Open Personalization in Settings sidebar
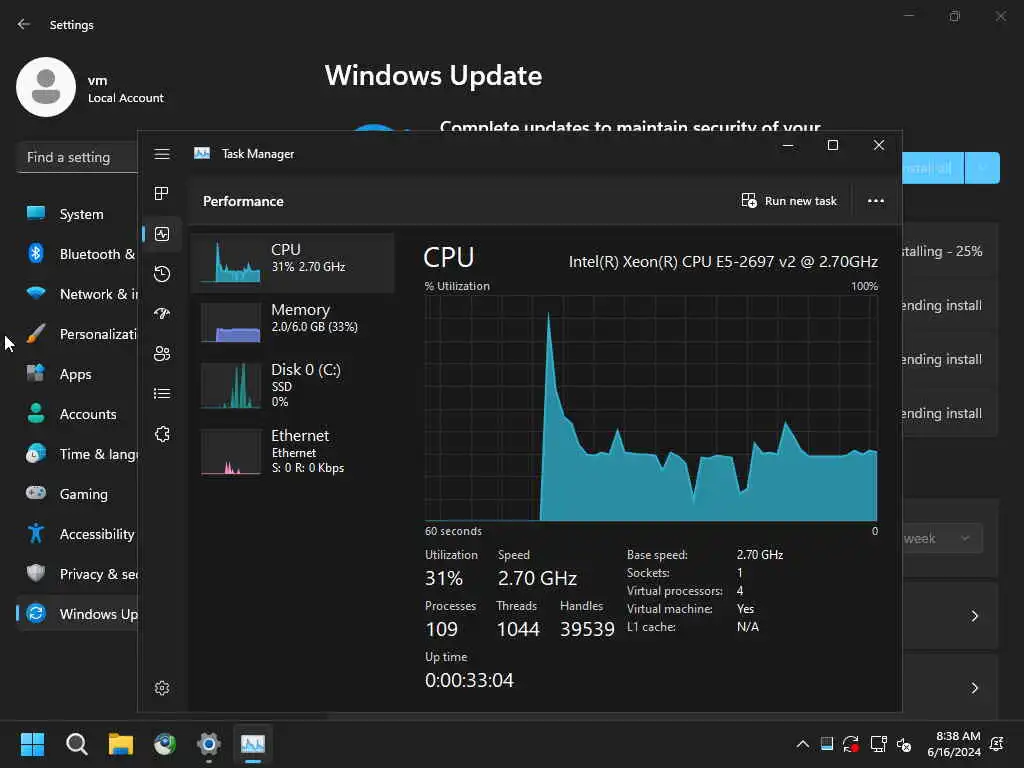 pos(77,334)
